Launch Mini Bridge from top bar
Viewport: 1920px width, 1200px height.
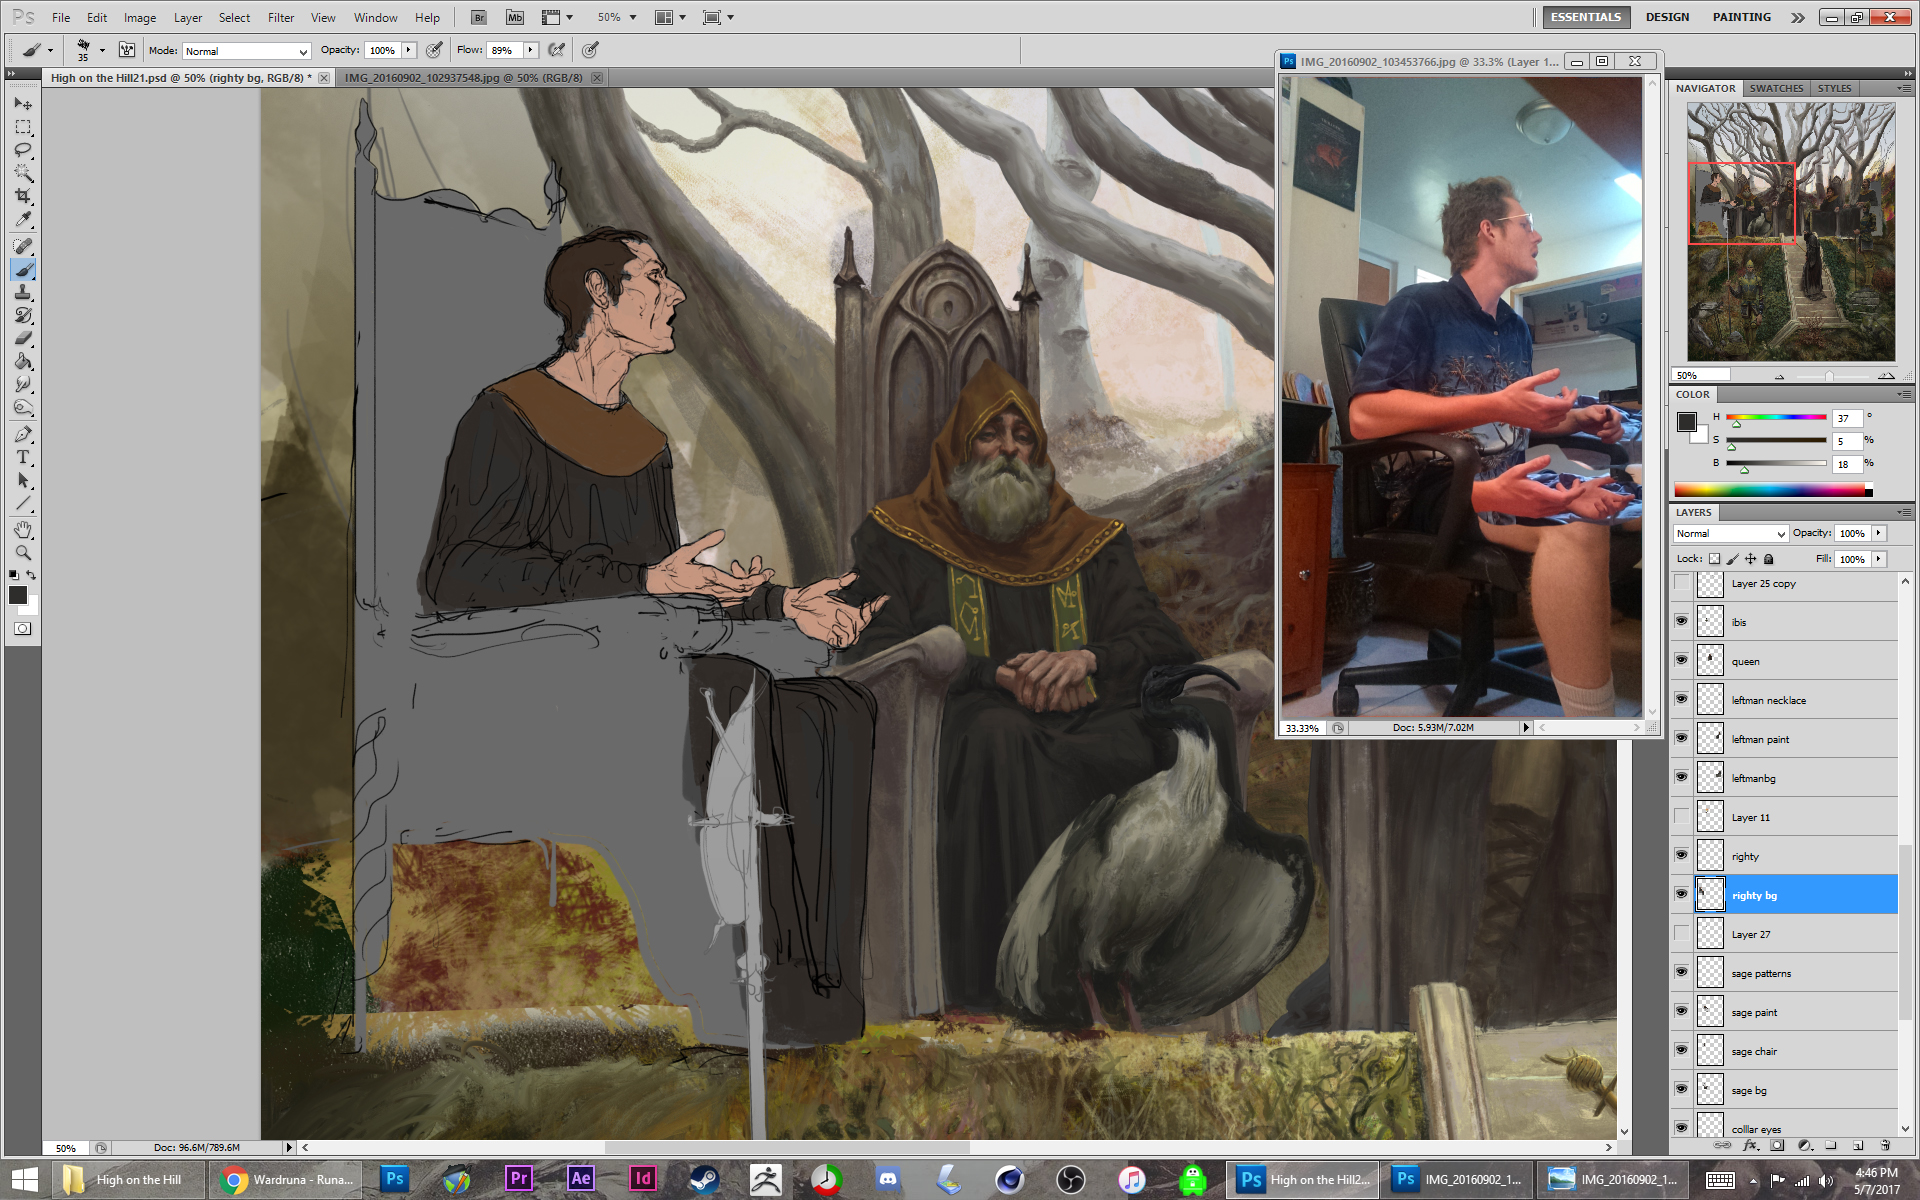click(x=515, y=17)
